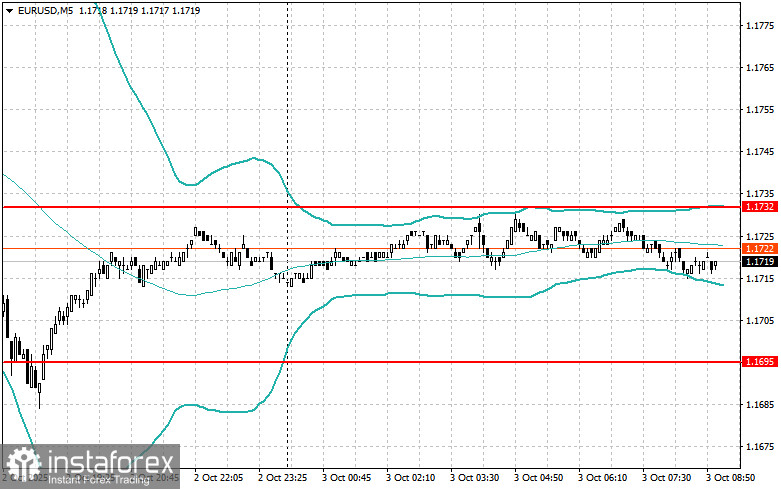The width and height of the screenshot is (781, 489).
Task: Click the 1.1745 price axis value
Action: [761, 152]
